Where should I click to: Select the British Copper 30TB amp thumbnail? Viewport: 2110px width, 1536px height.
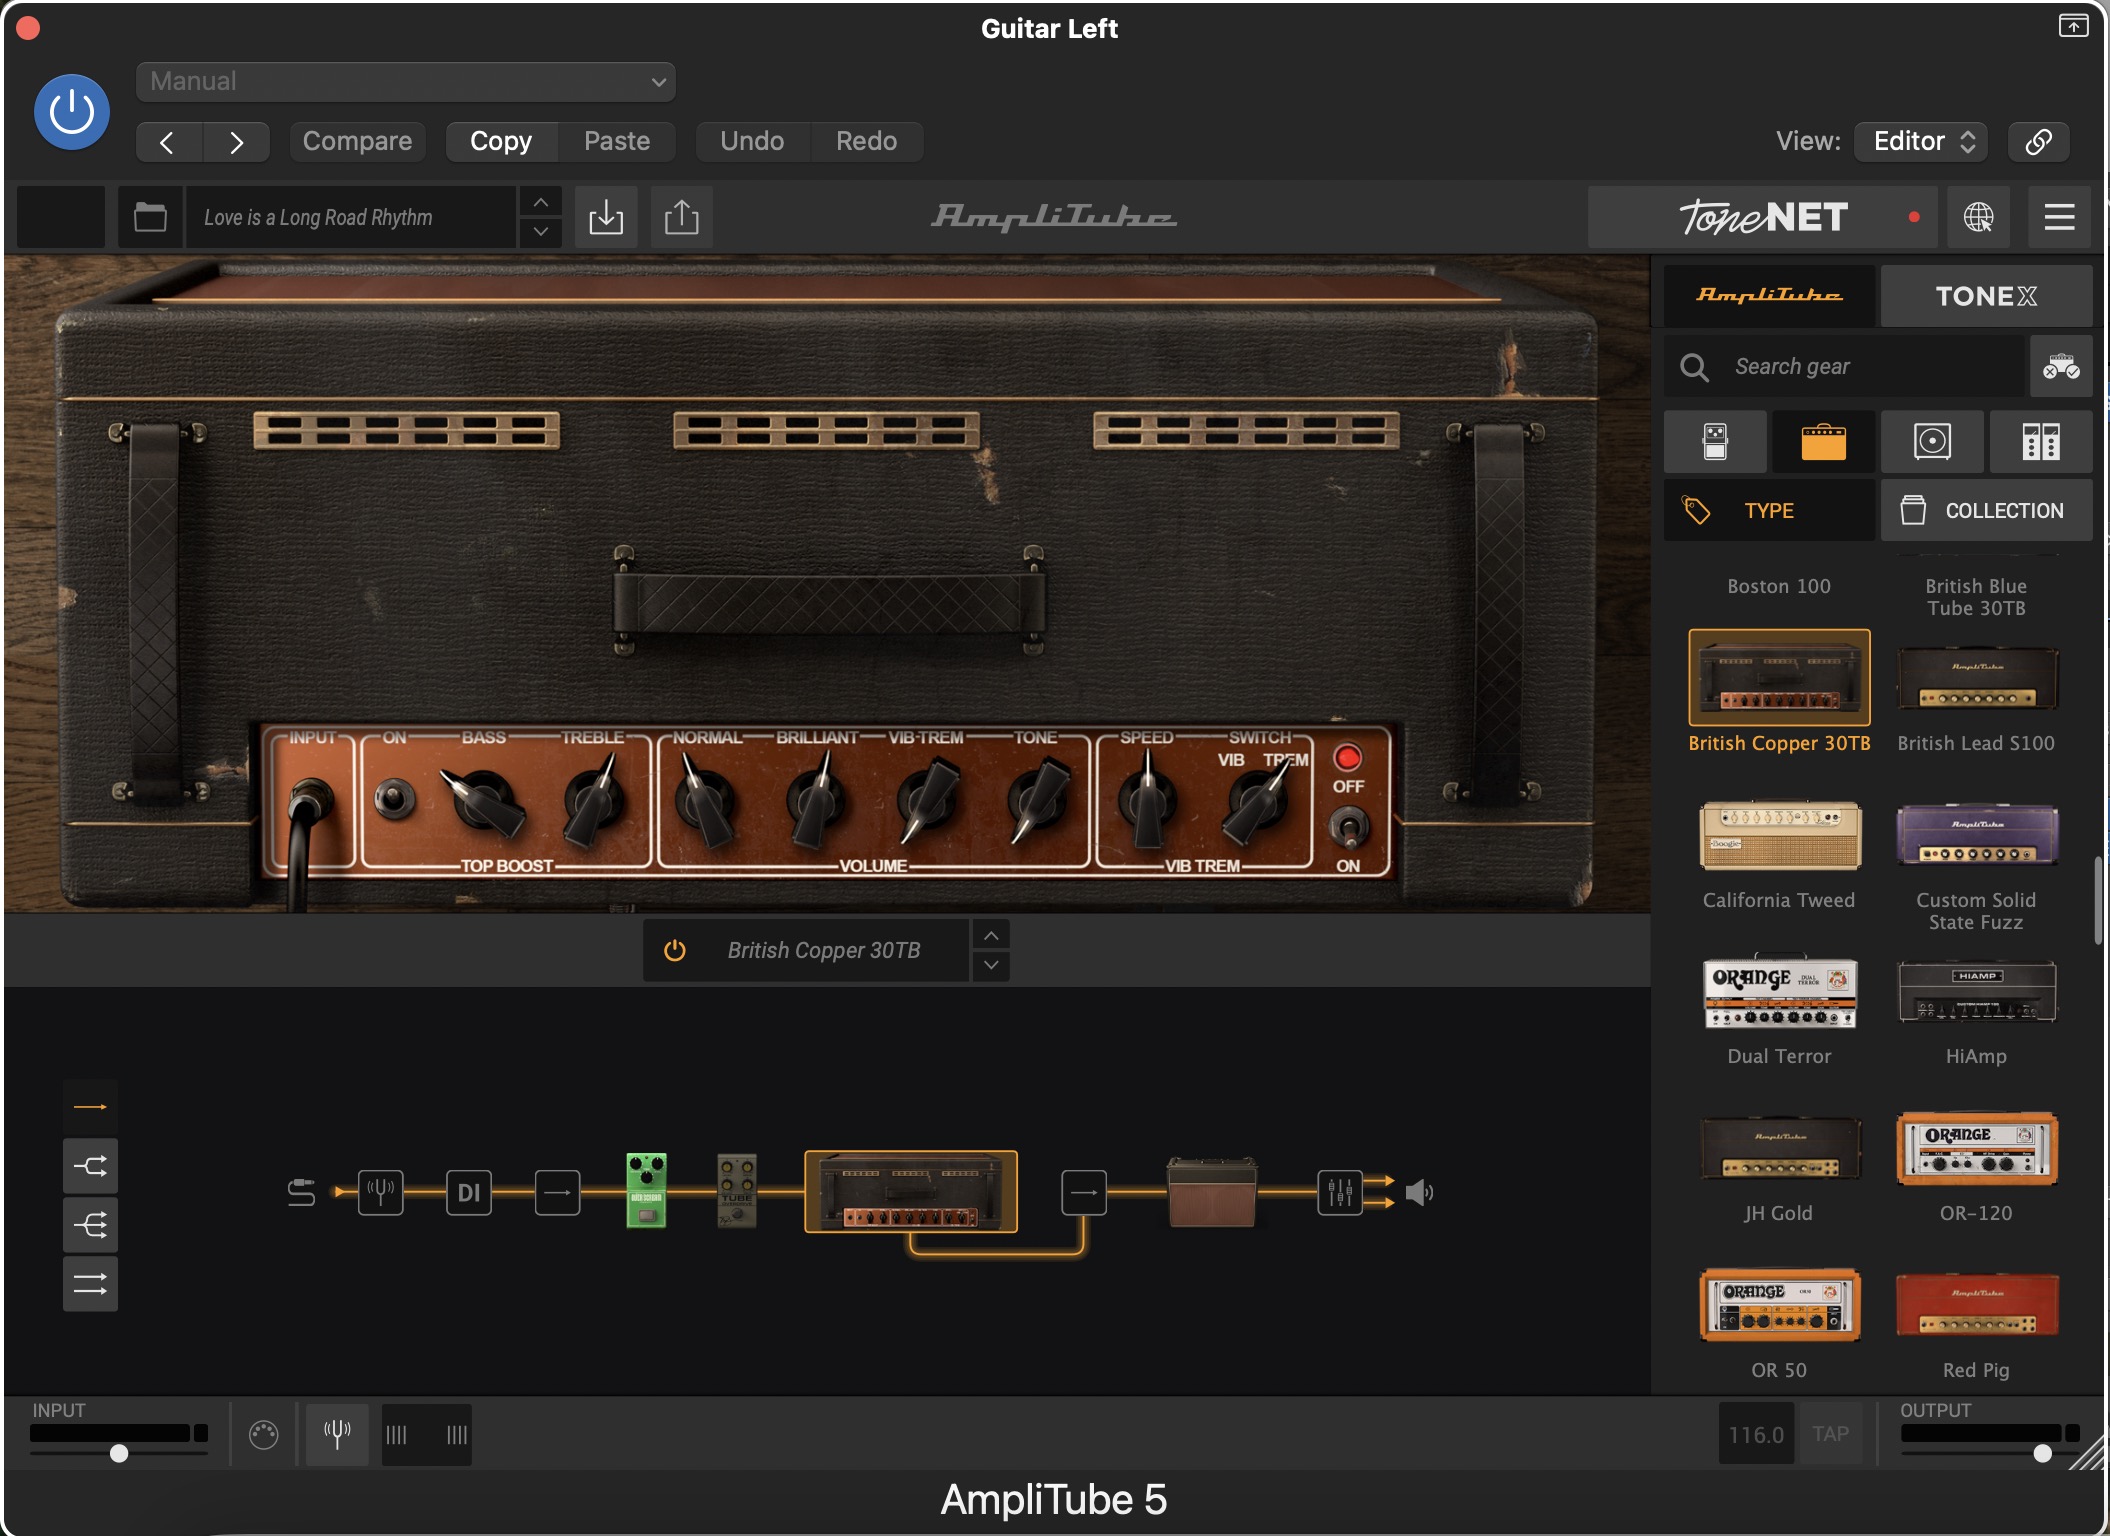1779,677
